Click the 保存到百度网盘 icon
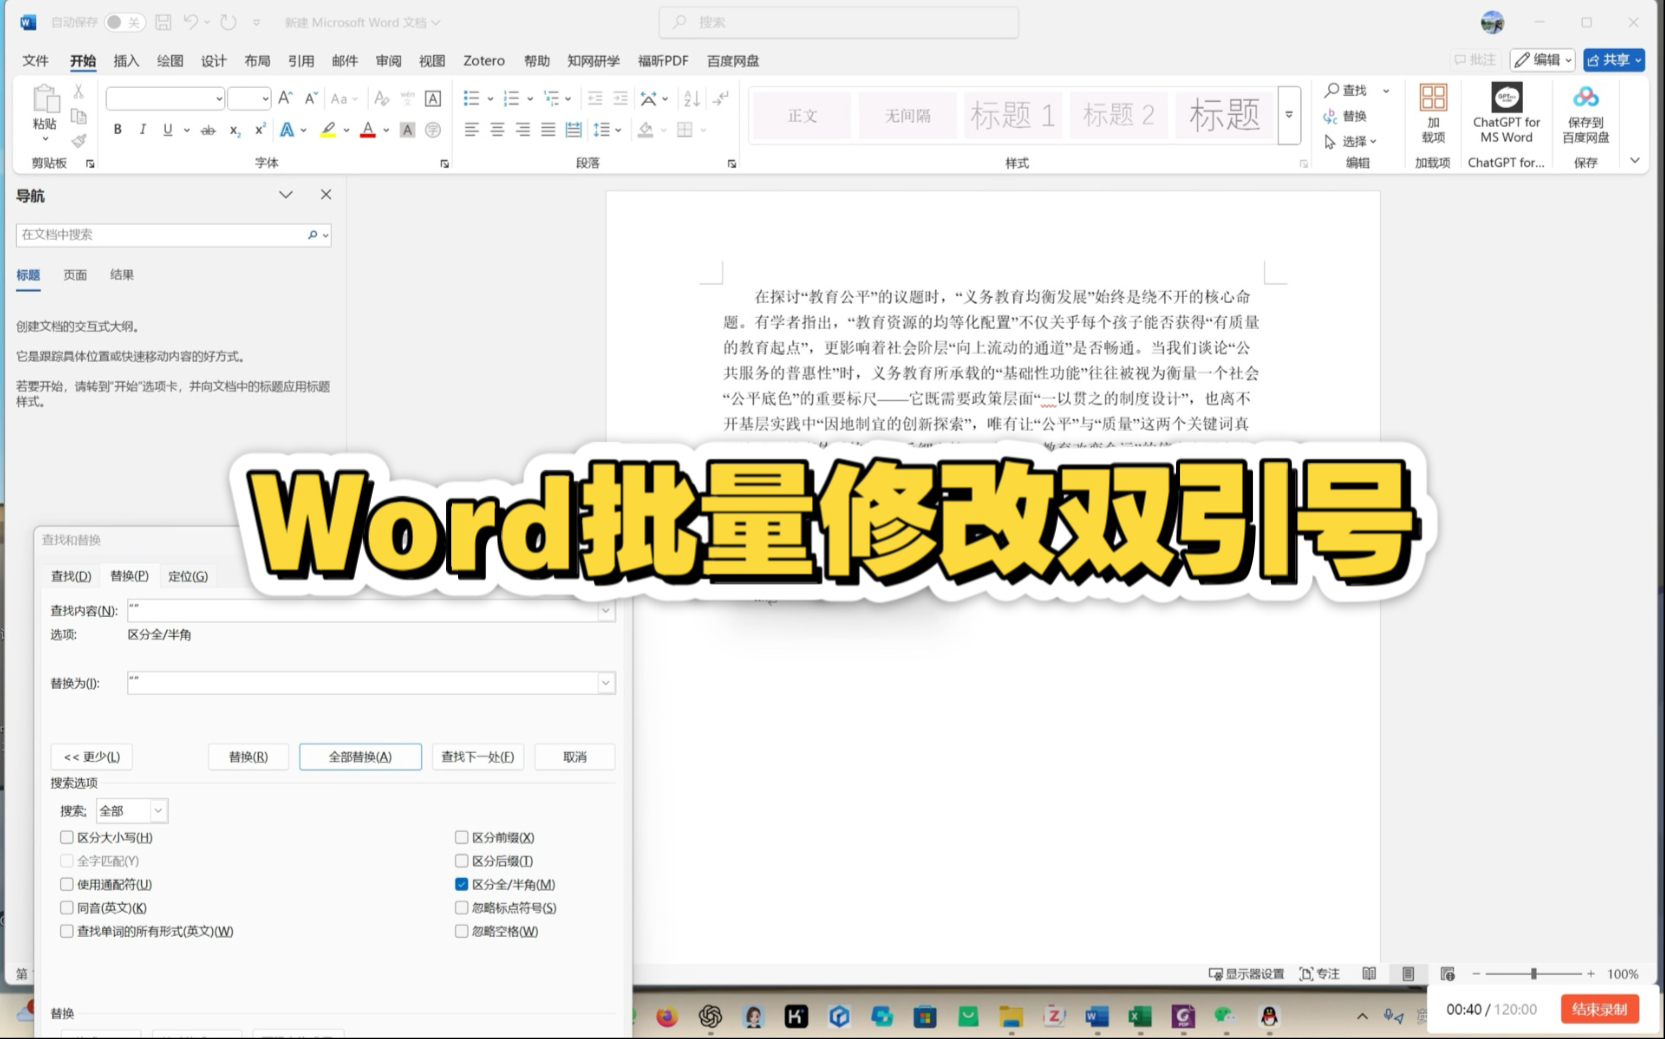The image size is (1665, 1039). tap(1586, 112)
